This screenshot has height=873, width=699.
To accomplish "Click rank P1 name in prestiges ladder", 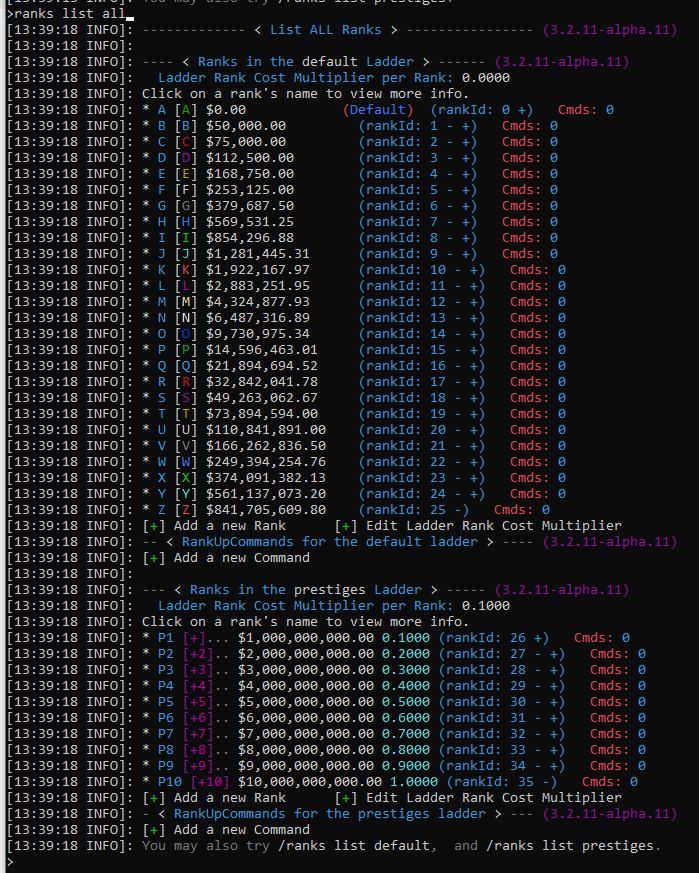I will [165, 637].
